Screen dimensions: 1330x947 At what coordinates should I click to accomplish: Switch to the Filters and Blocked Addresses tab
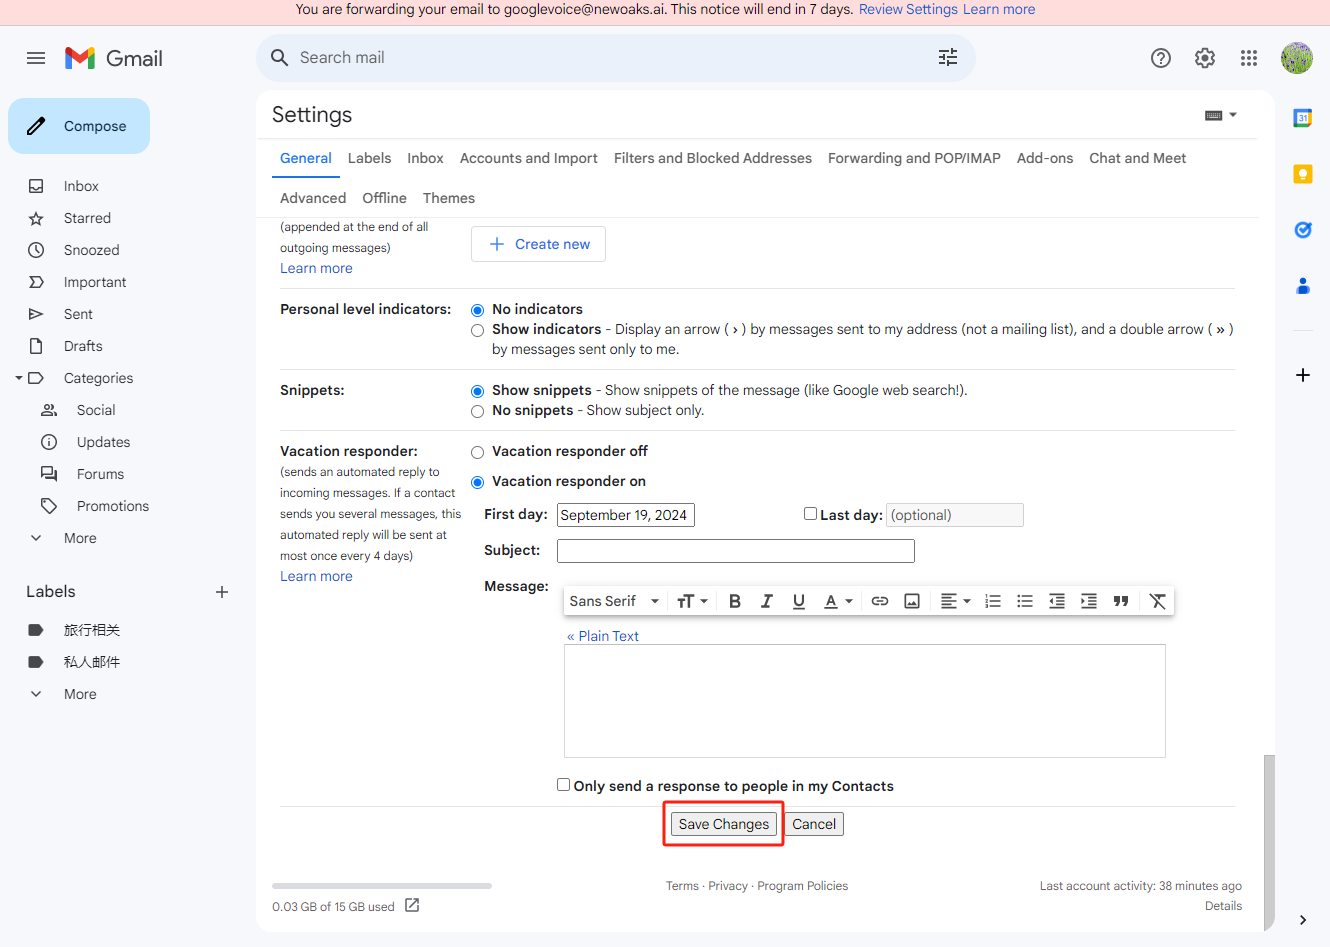[712, 158]
